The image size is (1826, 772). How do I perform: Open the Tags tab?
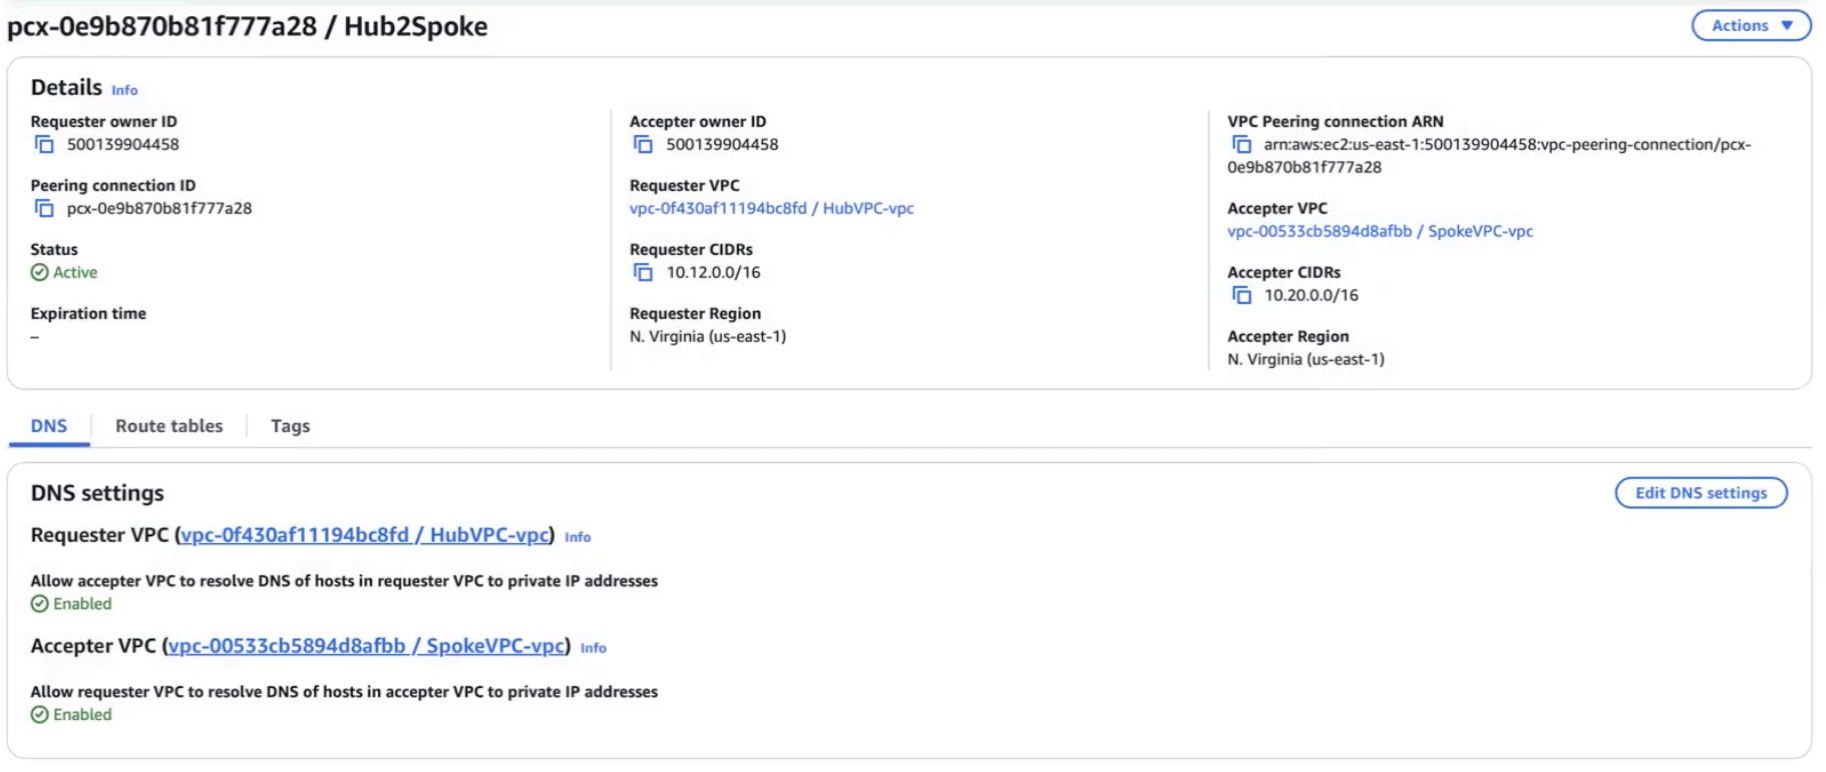290,426
